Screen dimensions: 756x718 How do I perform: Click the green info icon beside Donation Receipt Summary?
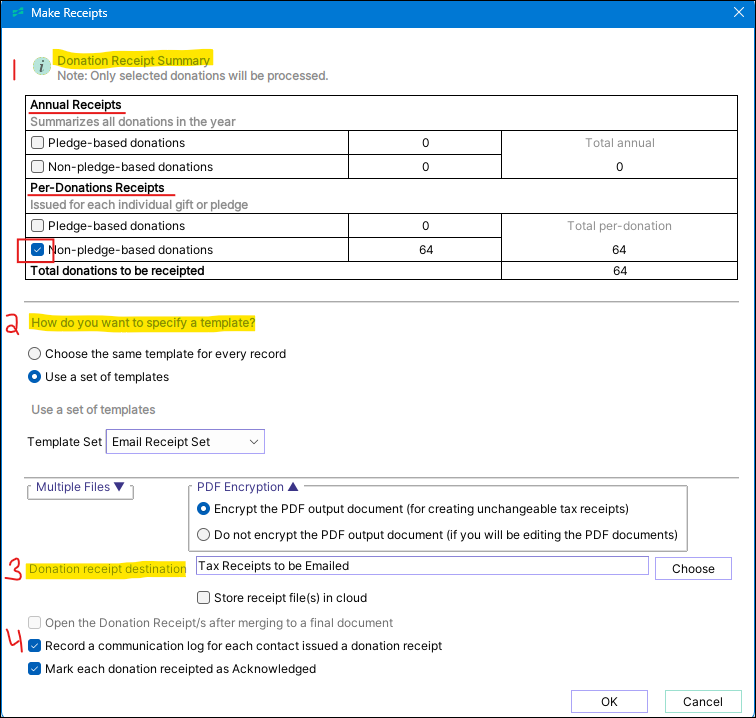(41, 66)
